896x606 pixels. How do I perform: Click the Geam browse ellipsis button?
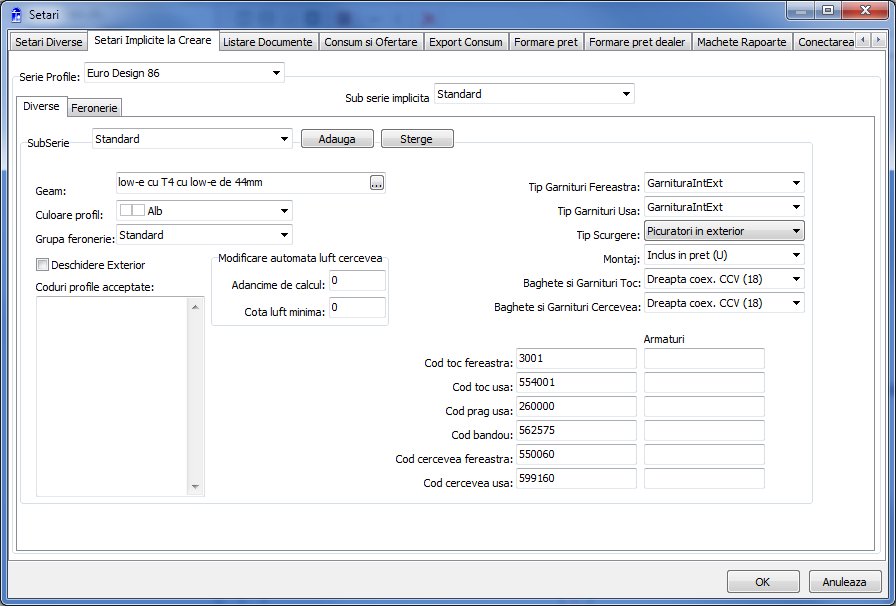(377, 182)
